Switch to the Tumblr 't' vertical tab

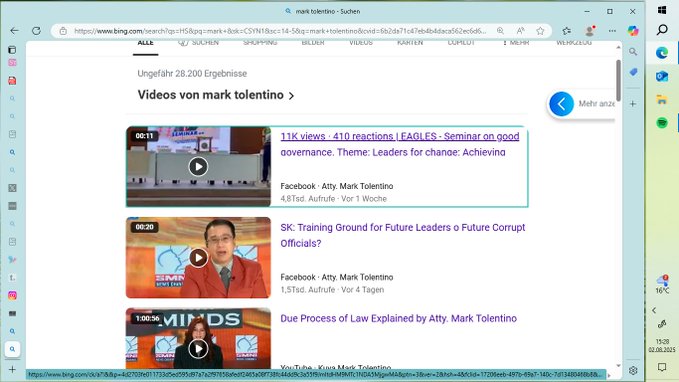click(12, 278)
